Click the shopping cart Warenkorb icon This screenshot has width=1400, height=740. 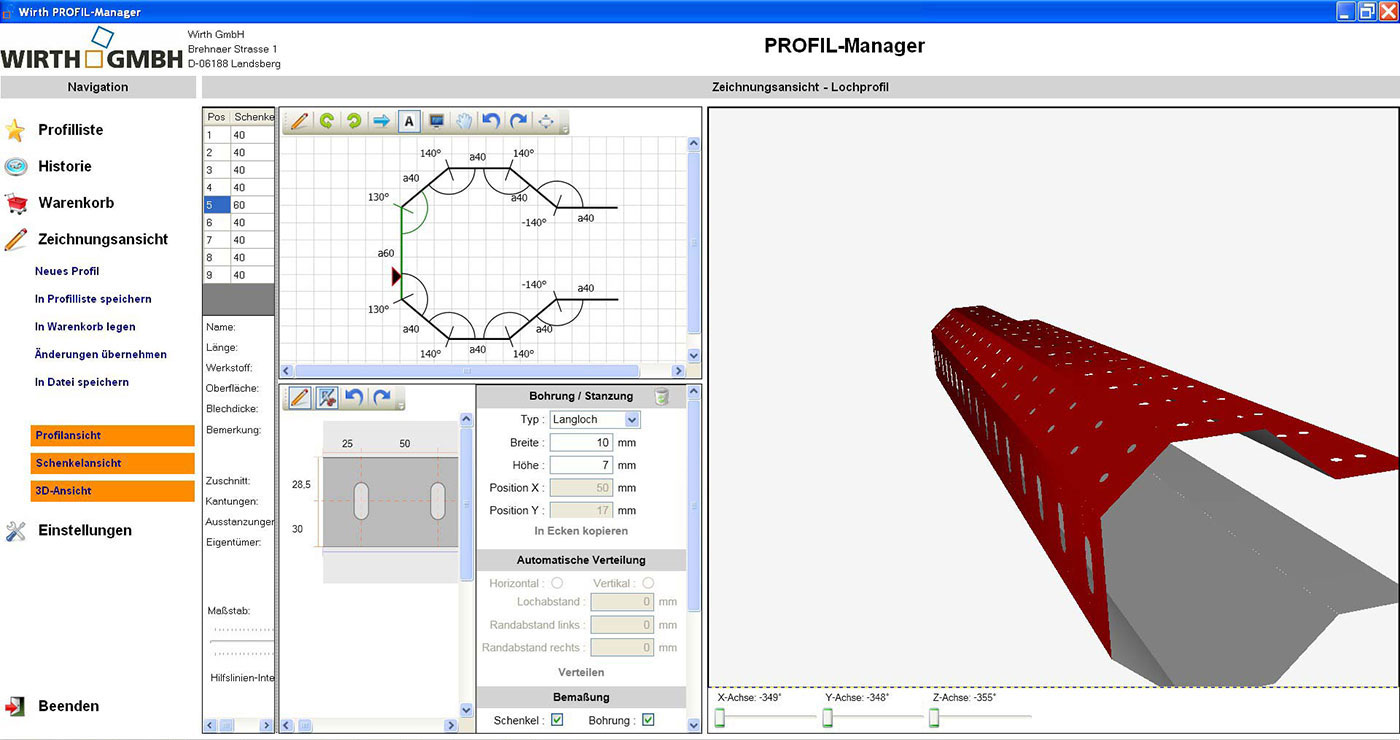click(15, 203)
